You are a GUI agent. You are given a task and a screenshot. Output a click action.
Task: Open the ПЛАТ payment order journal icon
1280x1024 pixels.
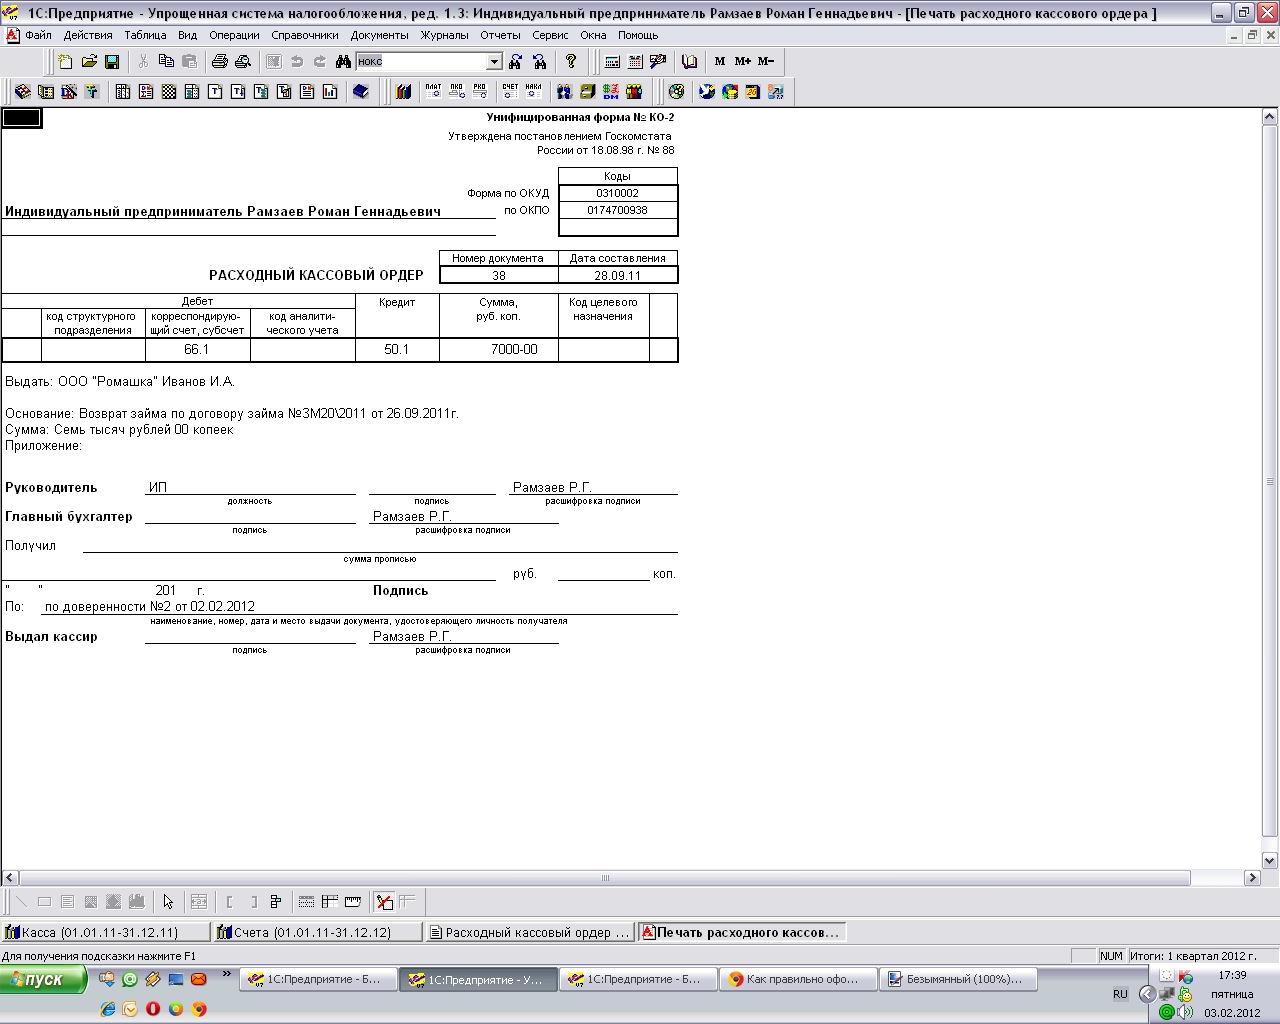(x=433, y=91)
